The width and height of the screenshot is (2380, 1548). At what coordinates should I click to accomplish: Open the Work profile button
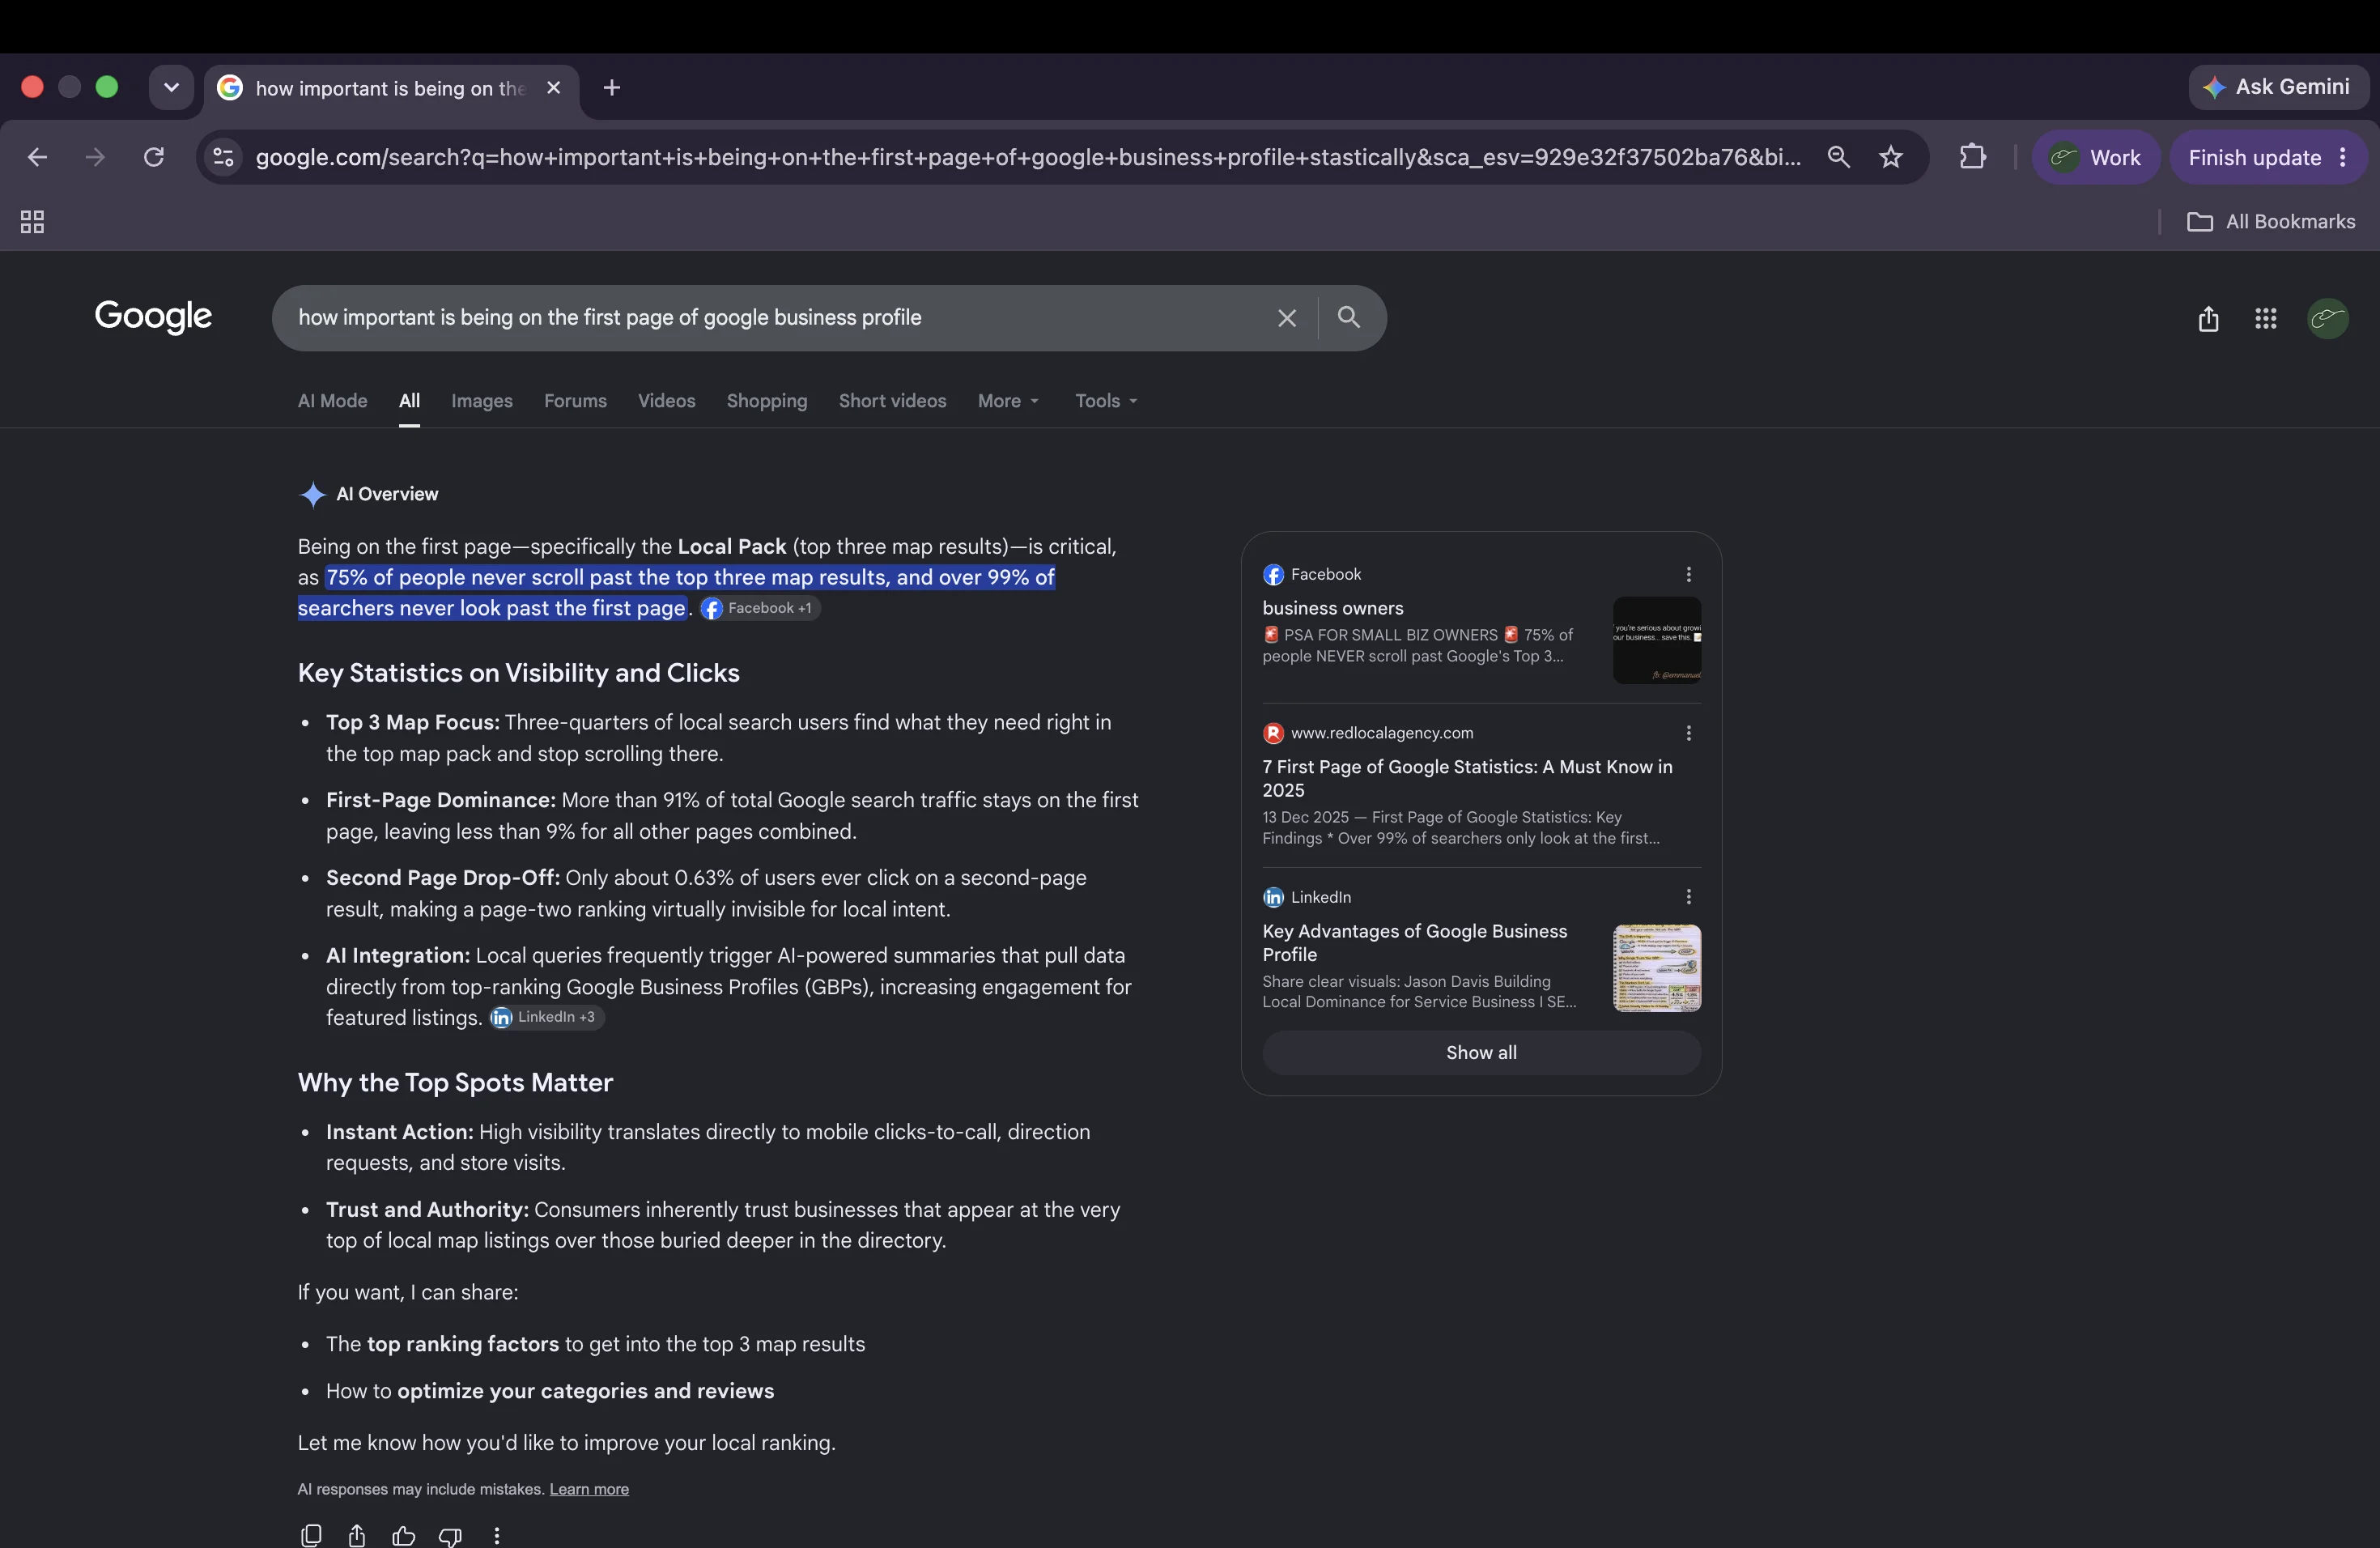2096,157
